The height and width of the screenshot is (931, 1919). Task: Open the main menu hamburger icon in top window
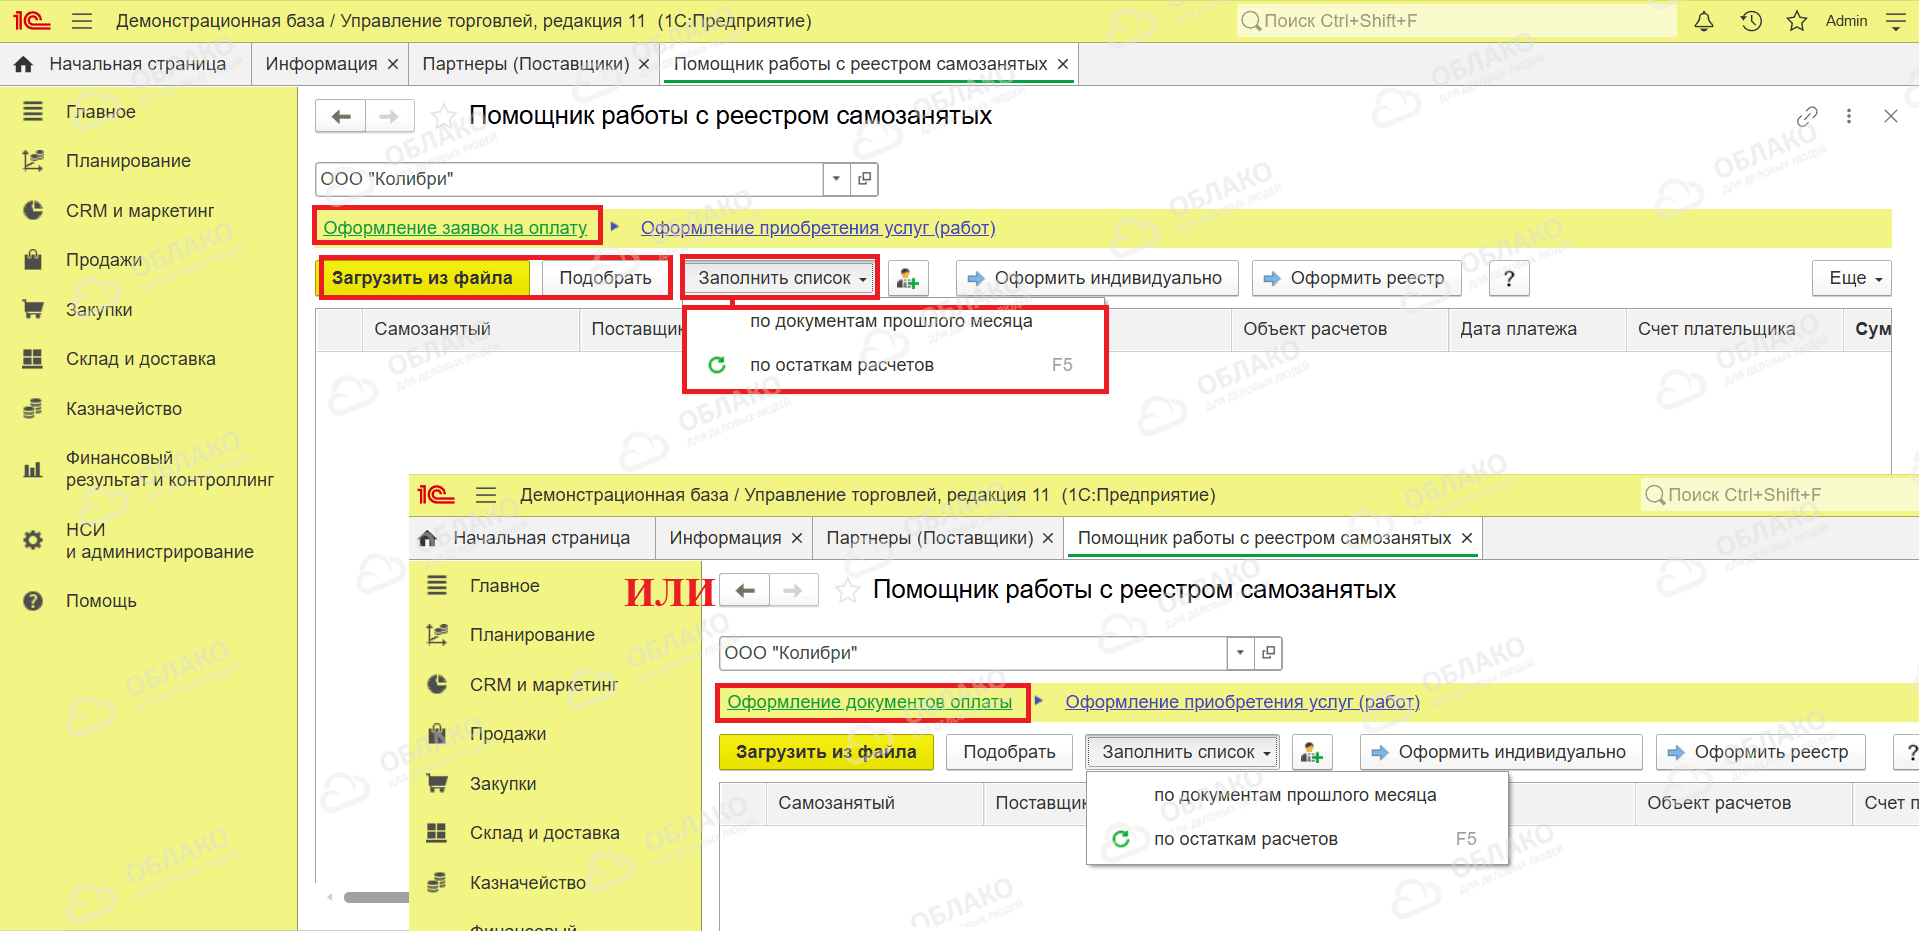82,21
